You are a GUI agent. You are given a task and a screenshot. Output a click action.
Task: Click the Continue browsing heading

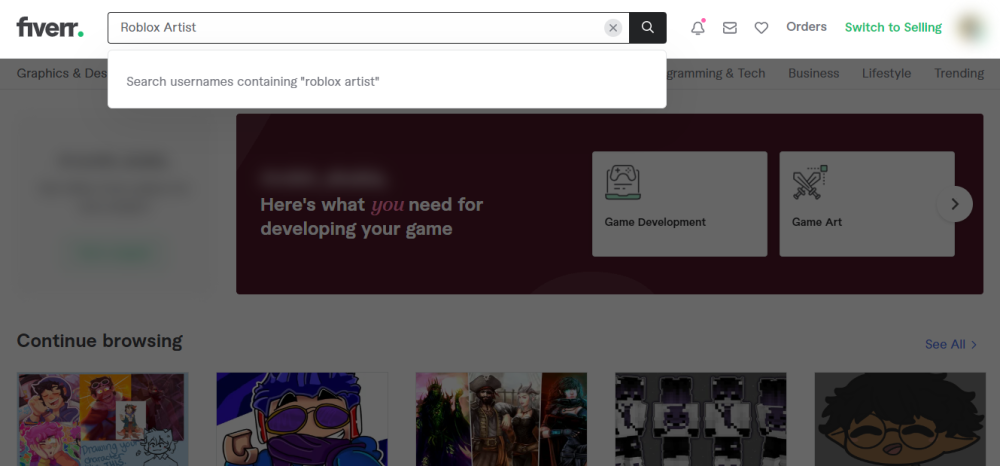click(x=99, y=341)
